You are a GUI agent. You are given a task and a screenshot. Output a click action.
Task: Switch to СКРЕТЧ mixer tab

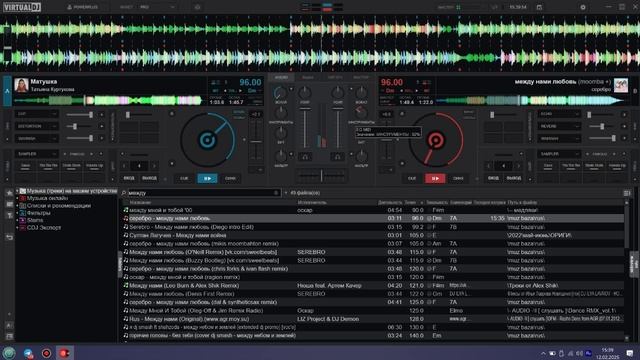[x=335, y=77]
